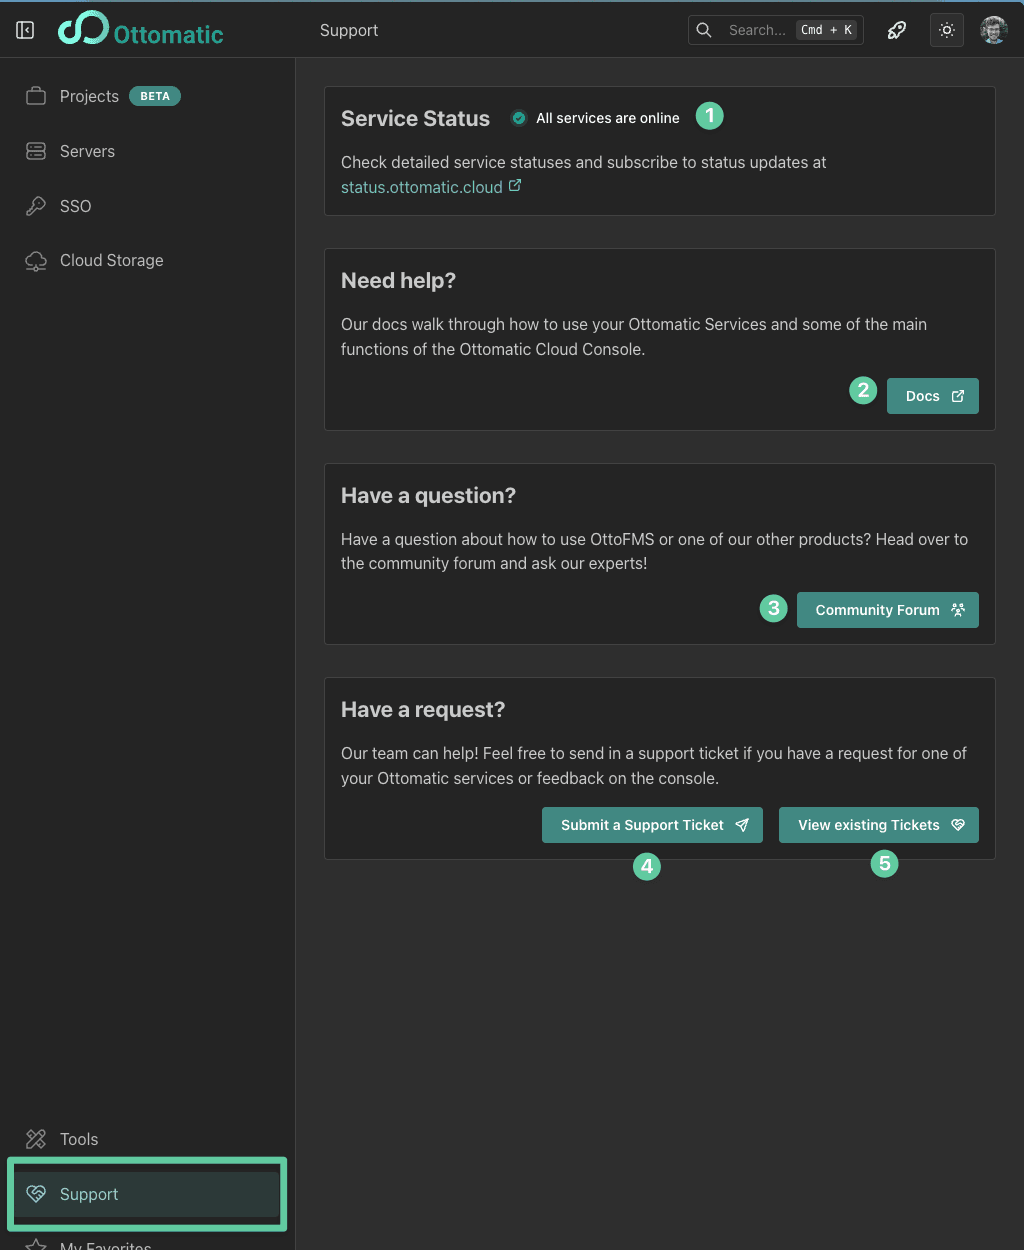Click Submit a Support Ticket
The image size is (1024, 1250).
coord(652,825)
